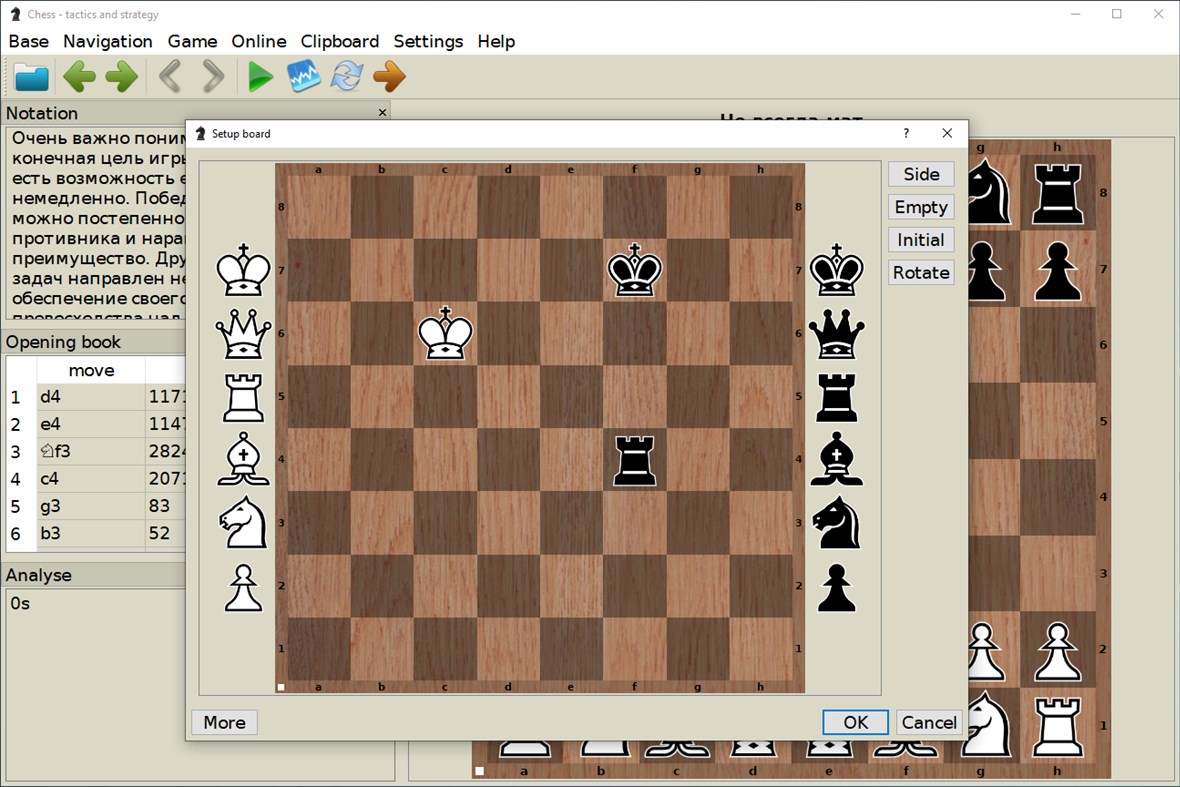Select the white king from the piece palette

tap(243, 270)
